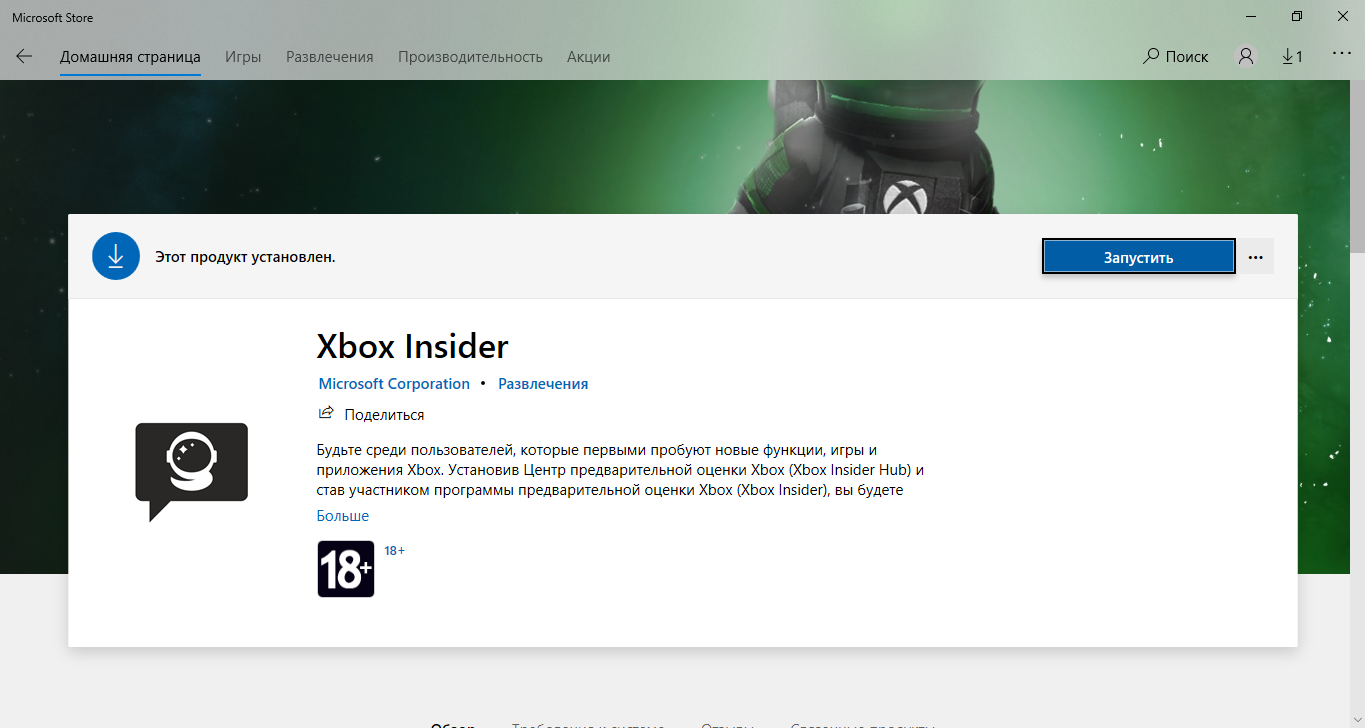
Task: Restore down the Microsoft Store window
Action: (1297, 17)
